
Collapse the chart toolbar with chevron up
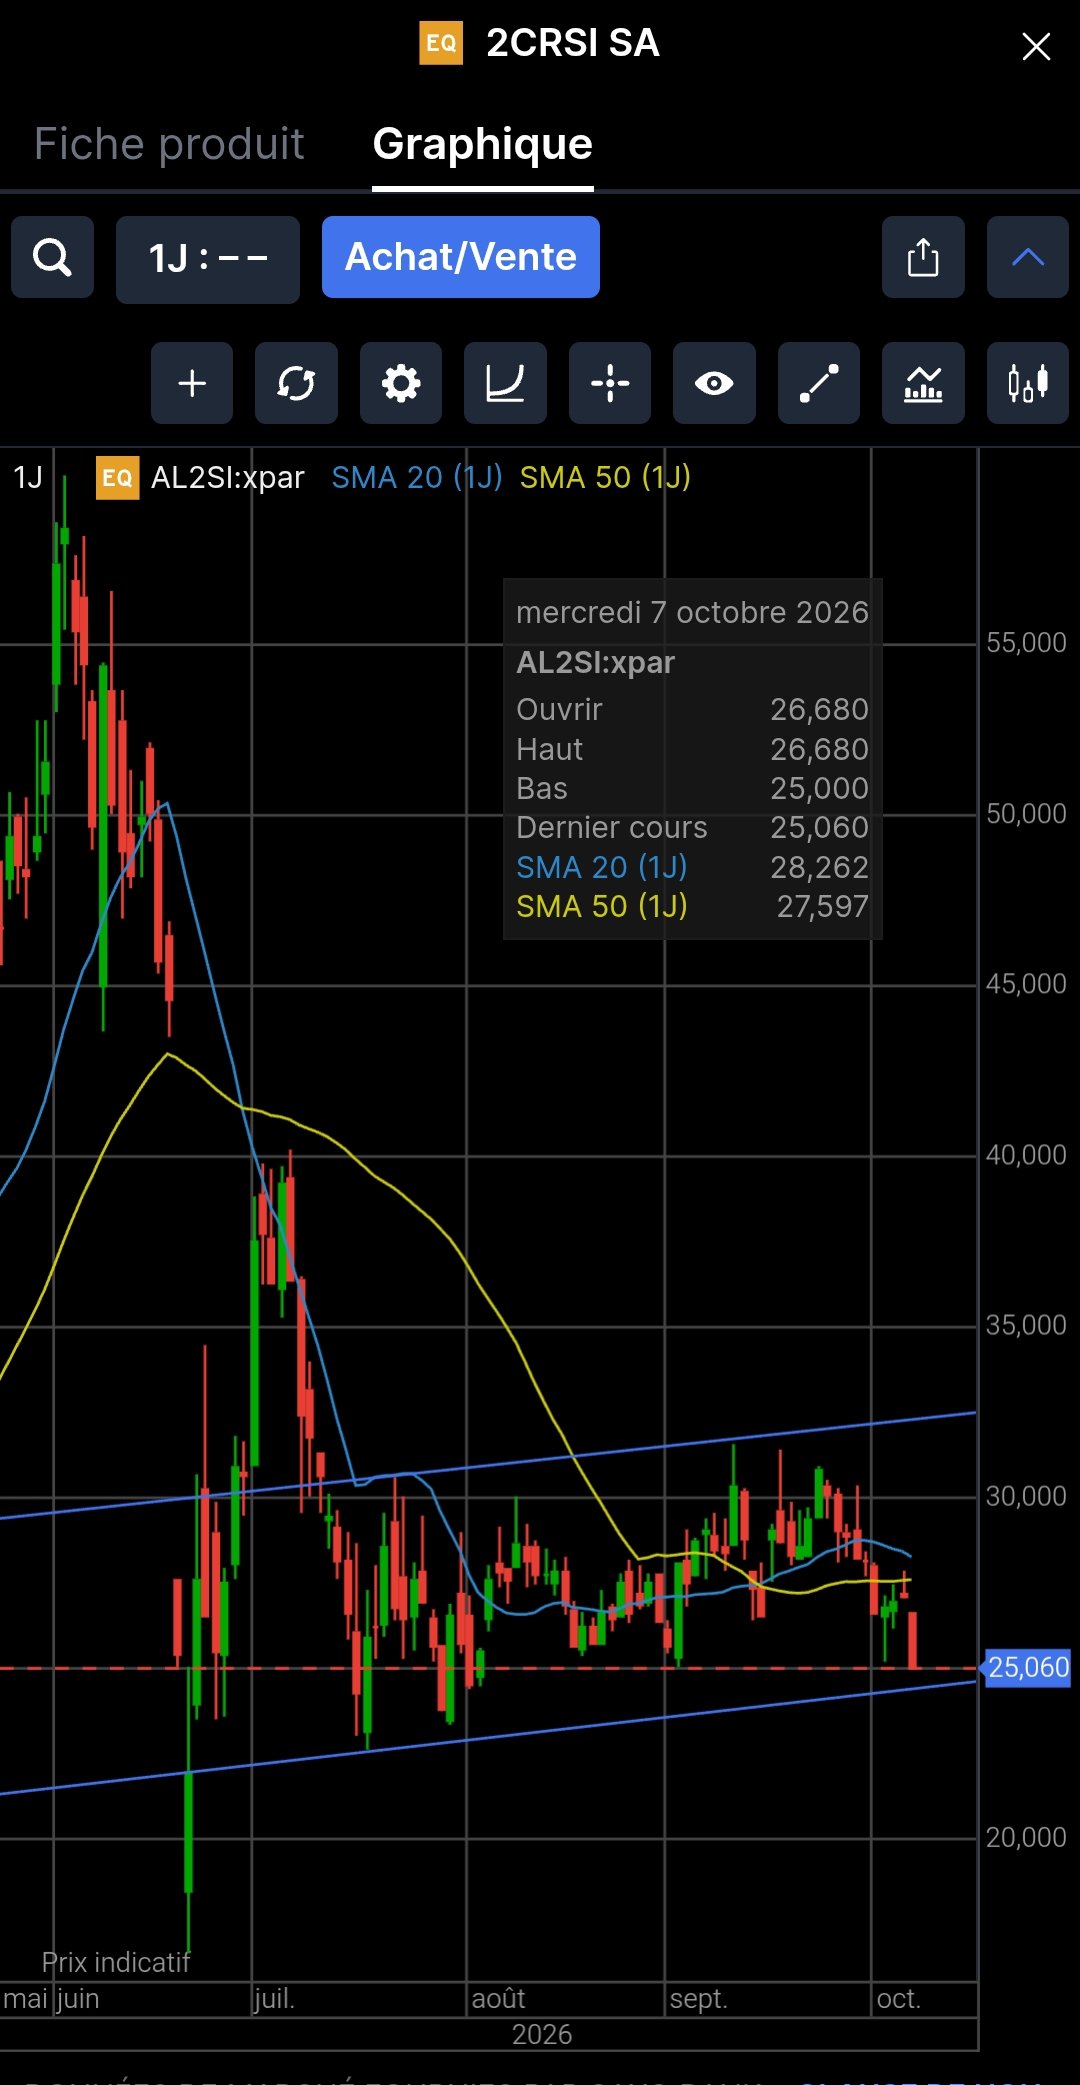[x=1028, y=258]
